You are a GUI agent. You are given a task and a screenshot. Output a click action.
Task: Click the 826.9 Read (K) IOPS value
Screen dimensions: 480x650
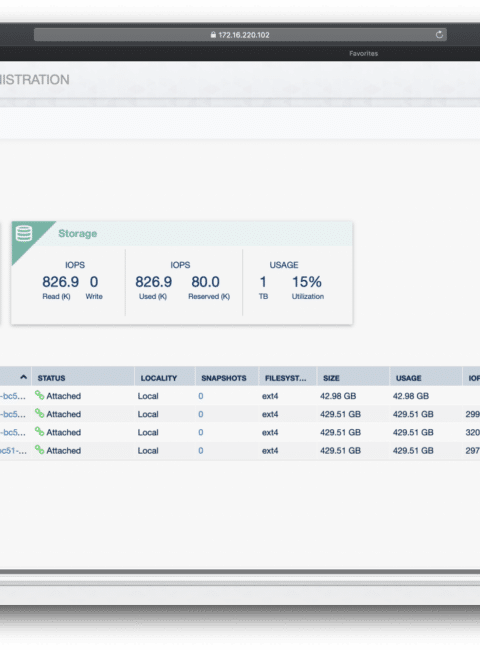(x=61, y=282)
